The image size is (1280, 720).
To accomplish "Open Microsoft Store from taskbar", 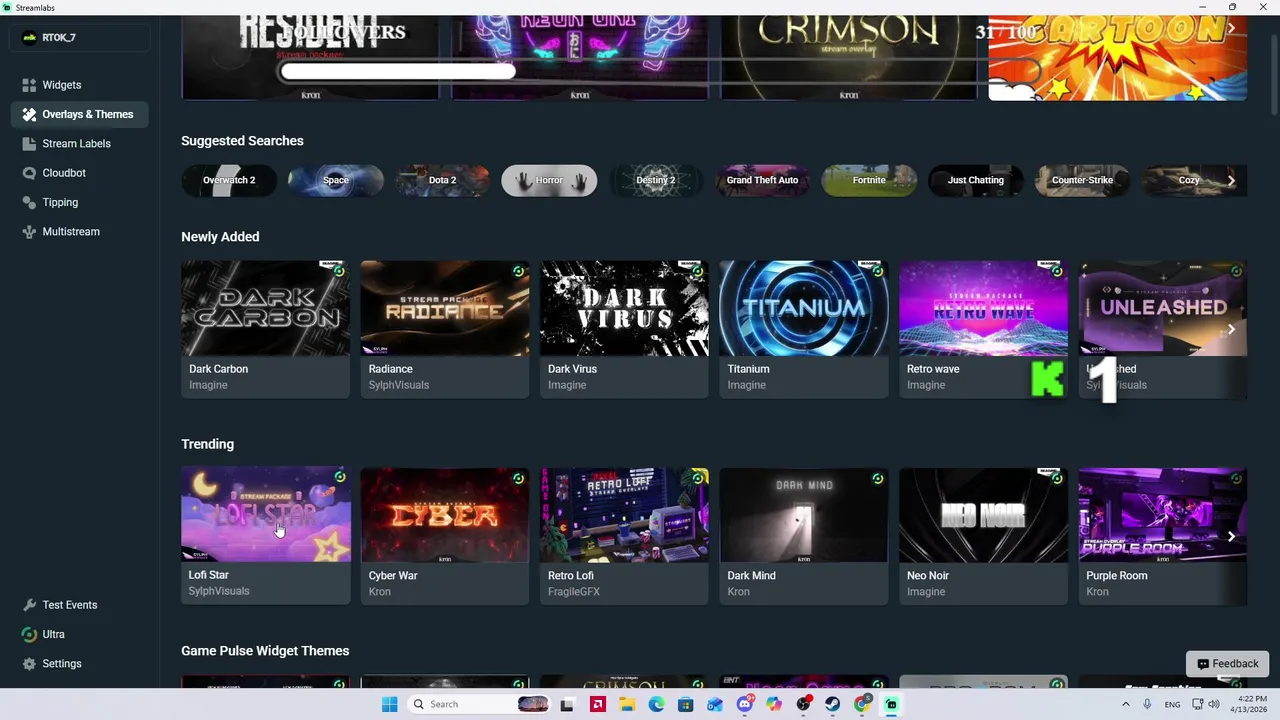I will pos(686,704).
